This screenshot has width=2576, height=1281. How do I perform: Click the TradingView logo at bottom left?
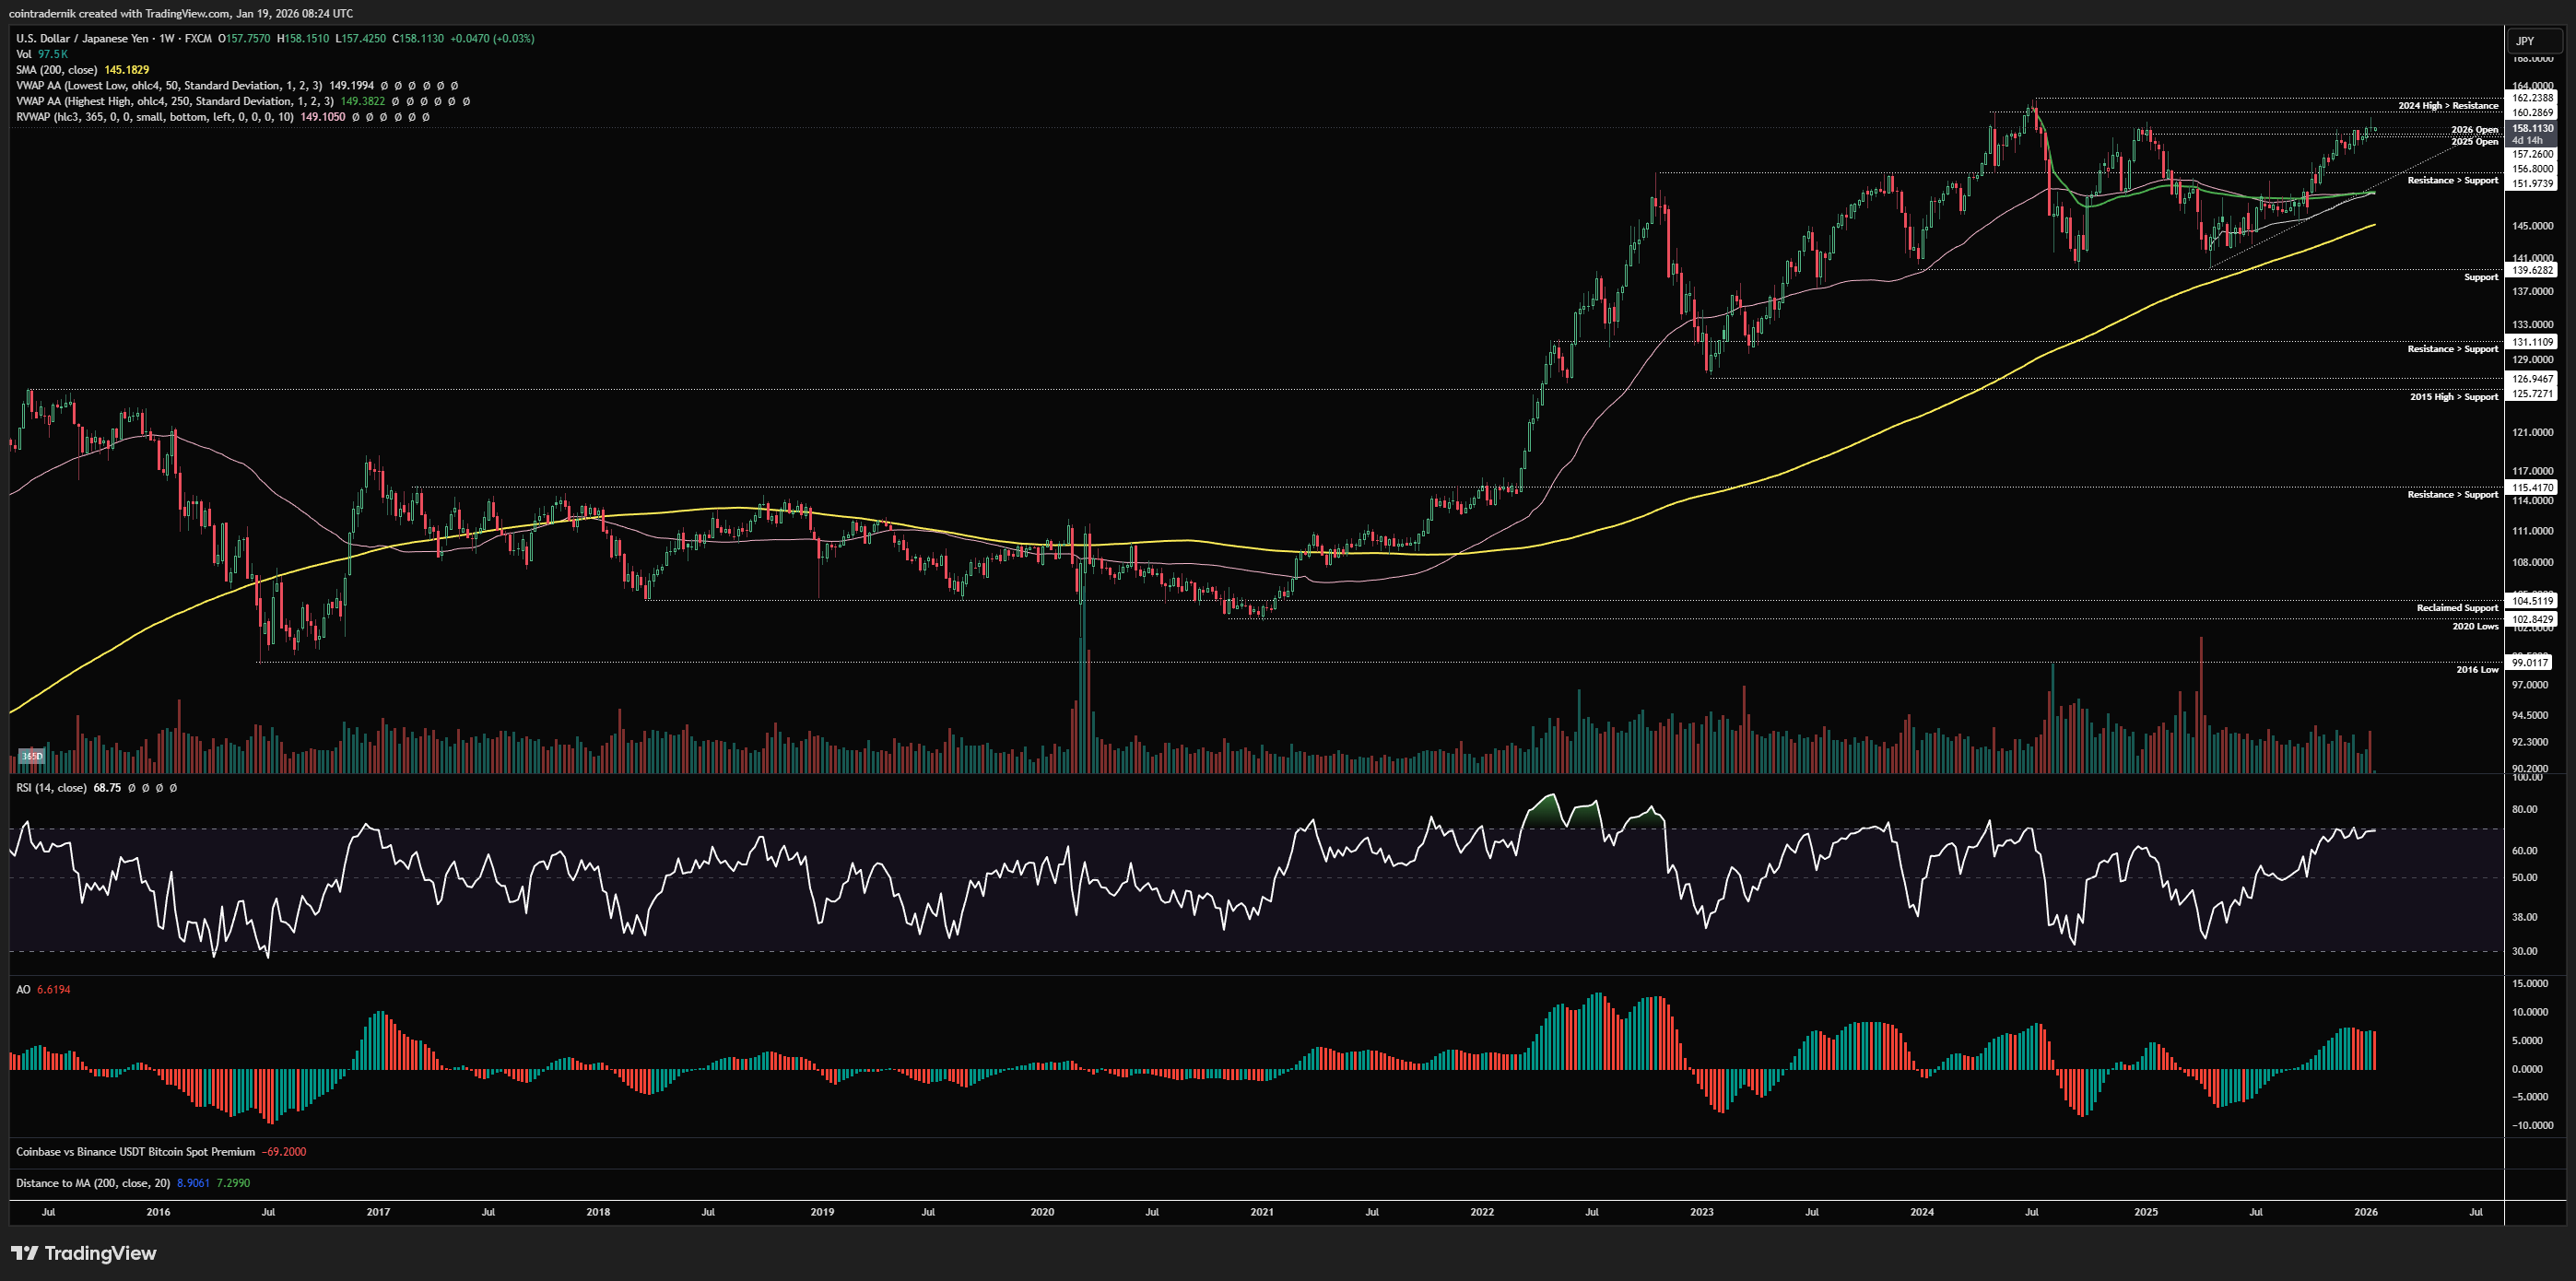coord(84,1253)
